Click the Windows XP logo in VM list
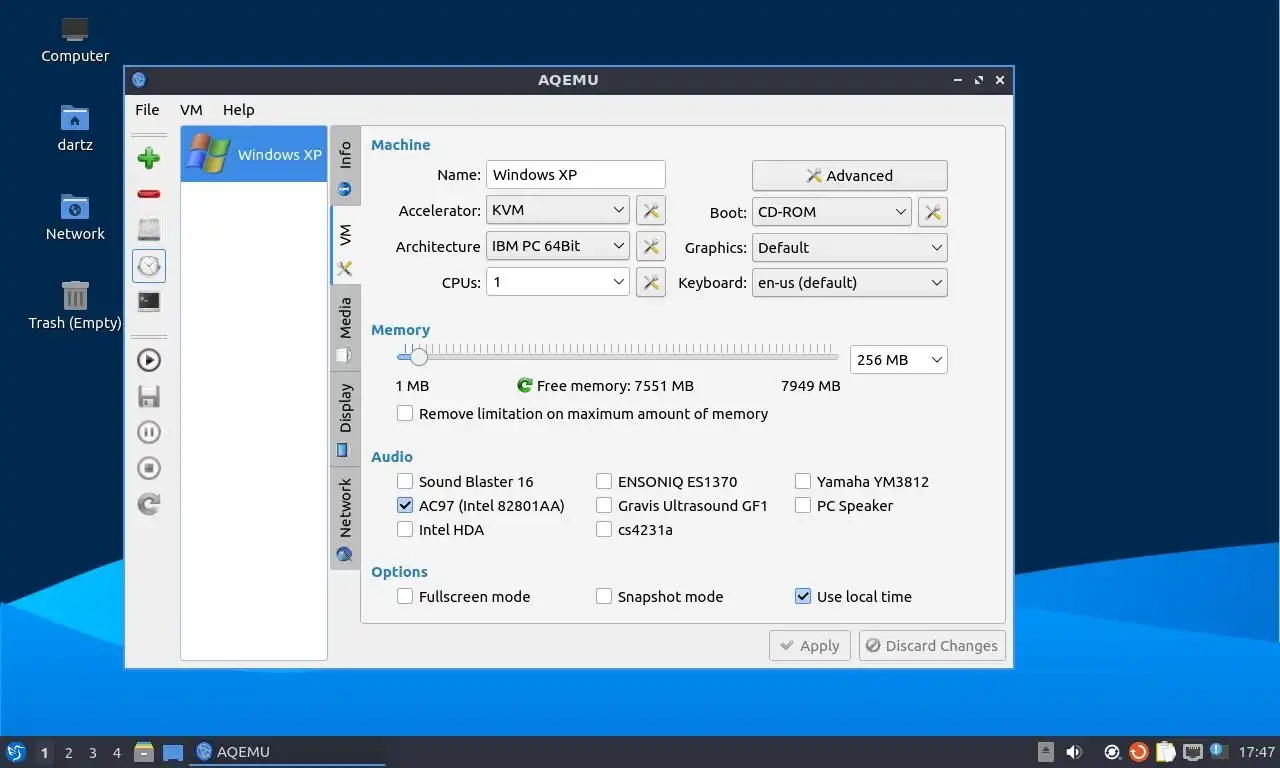This screenshot has height=768, width=1280. point(209,154)
